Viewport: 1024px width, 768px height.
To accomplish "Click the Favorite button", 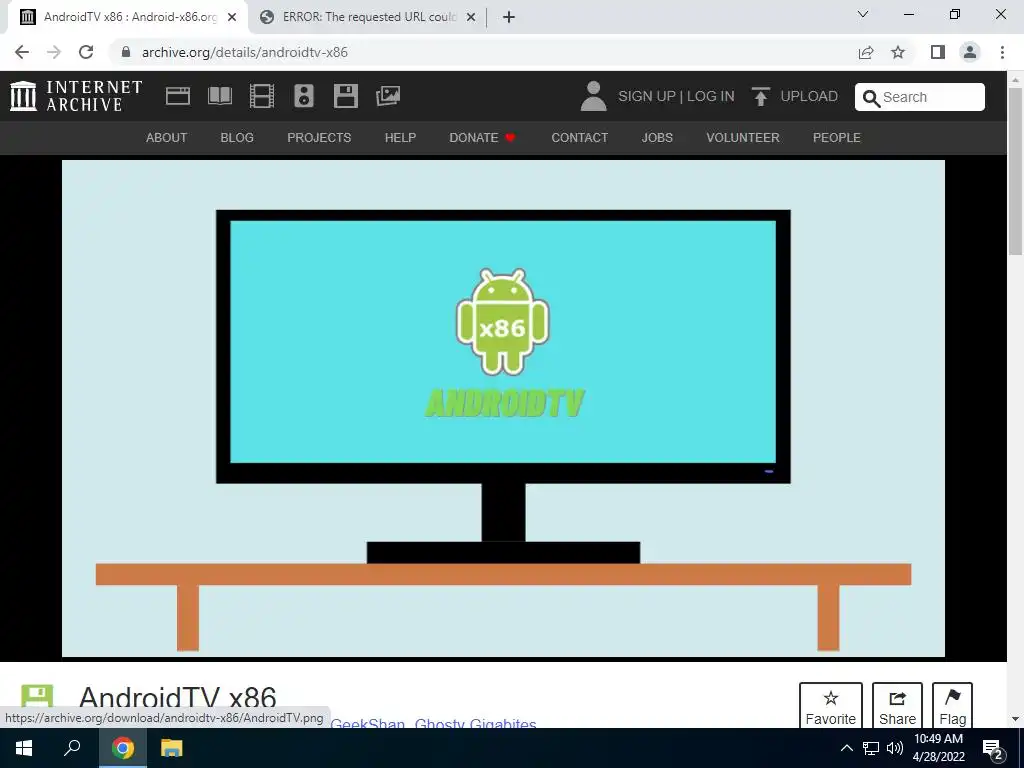I will [831, 707].
